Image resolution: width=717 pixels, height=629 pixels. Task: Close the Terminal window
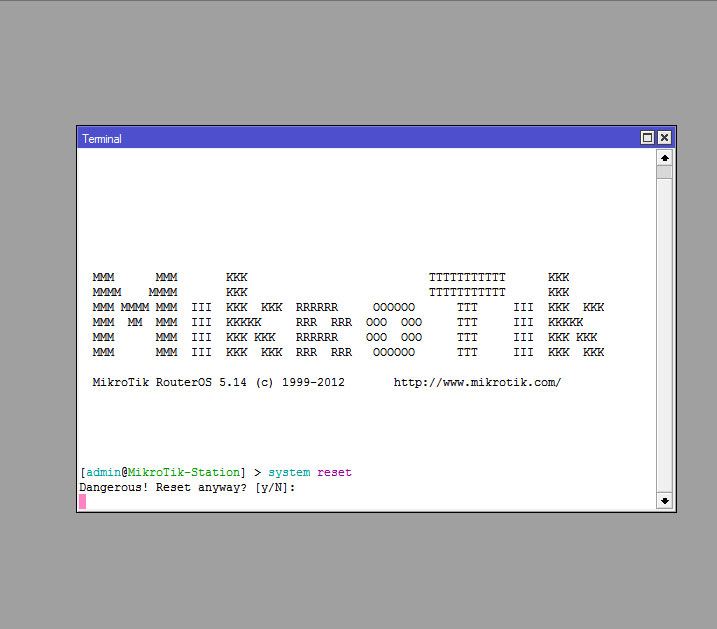point(664,138)
